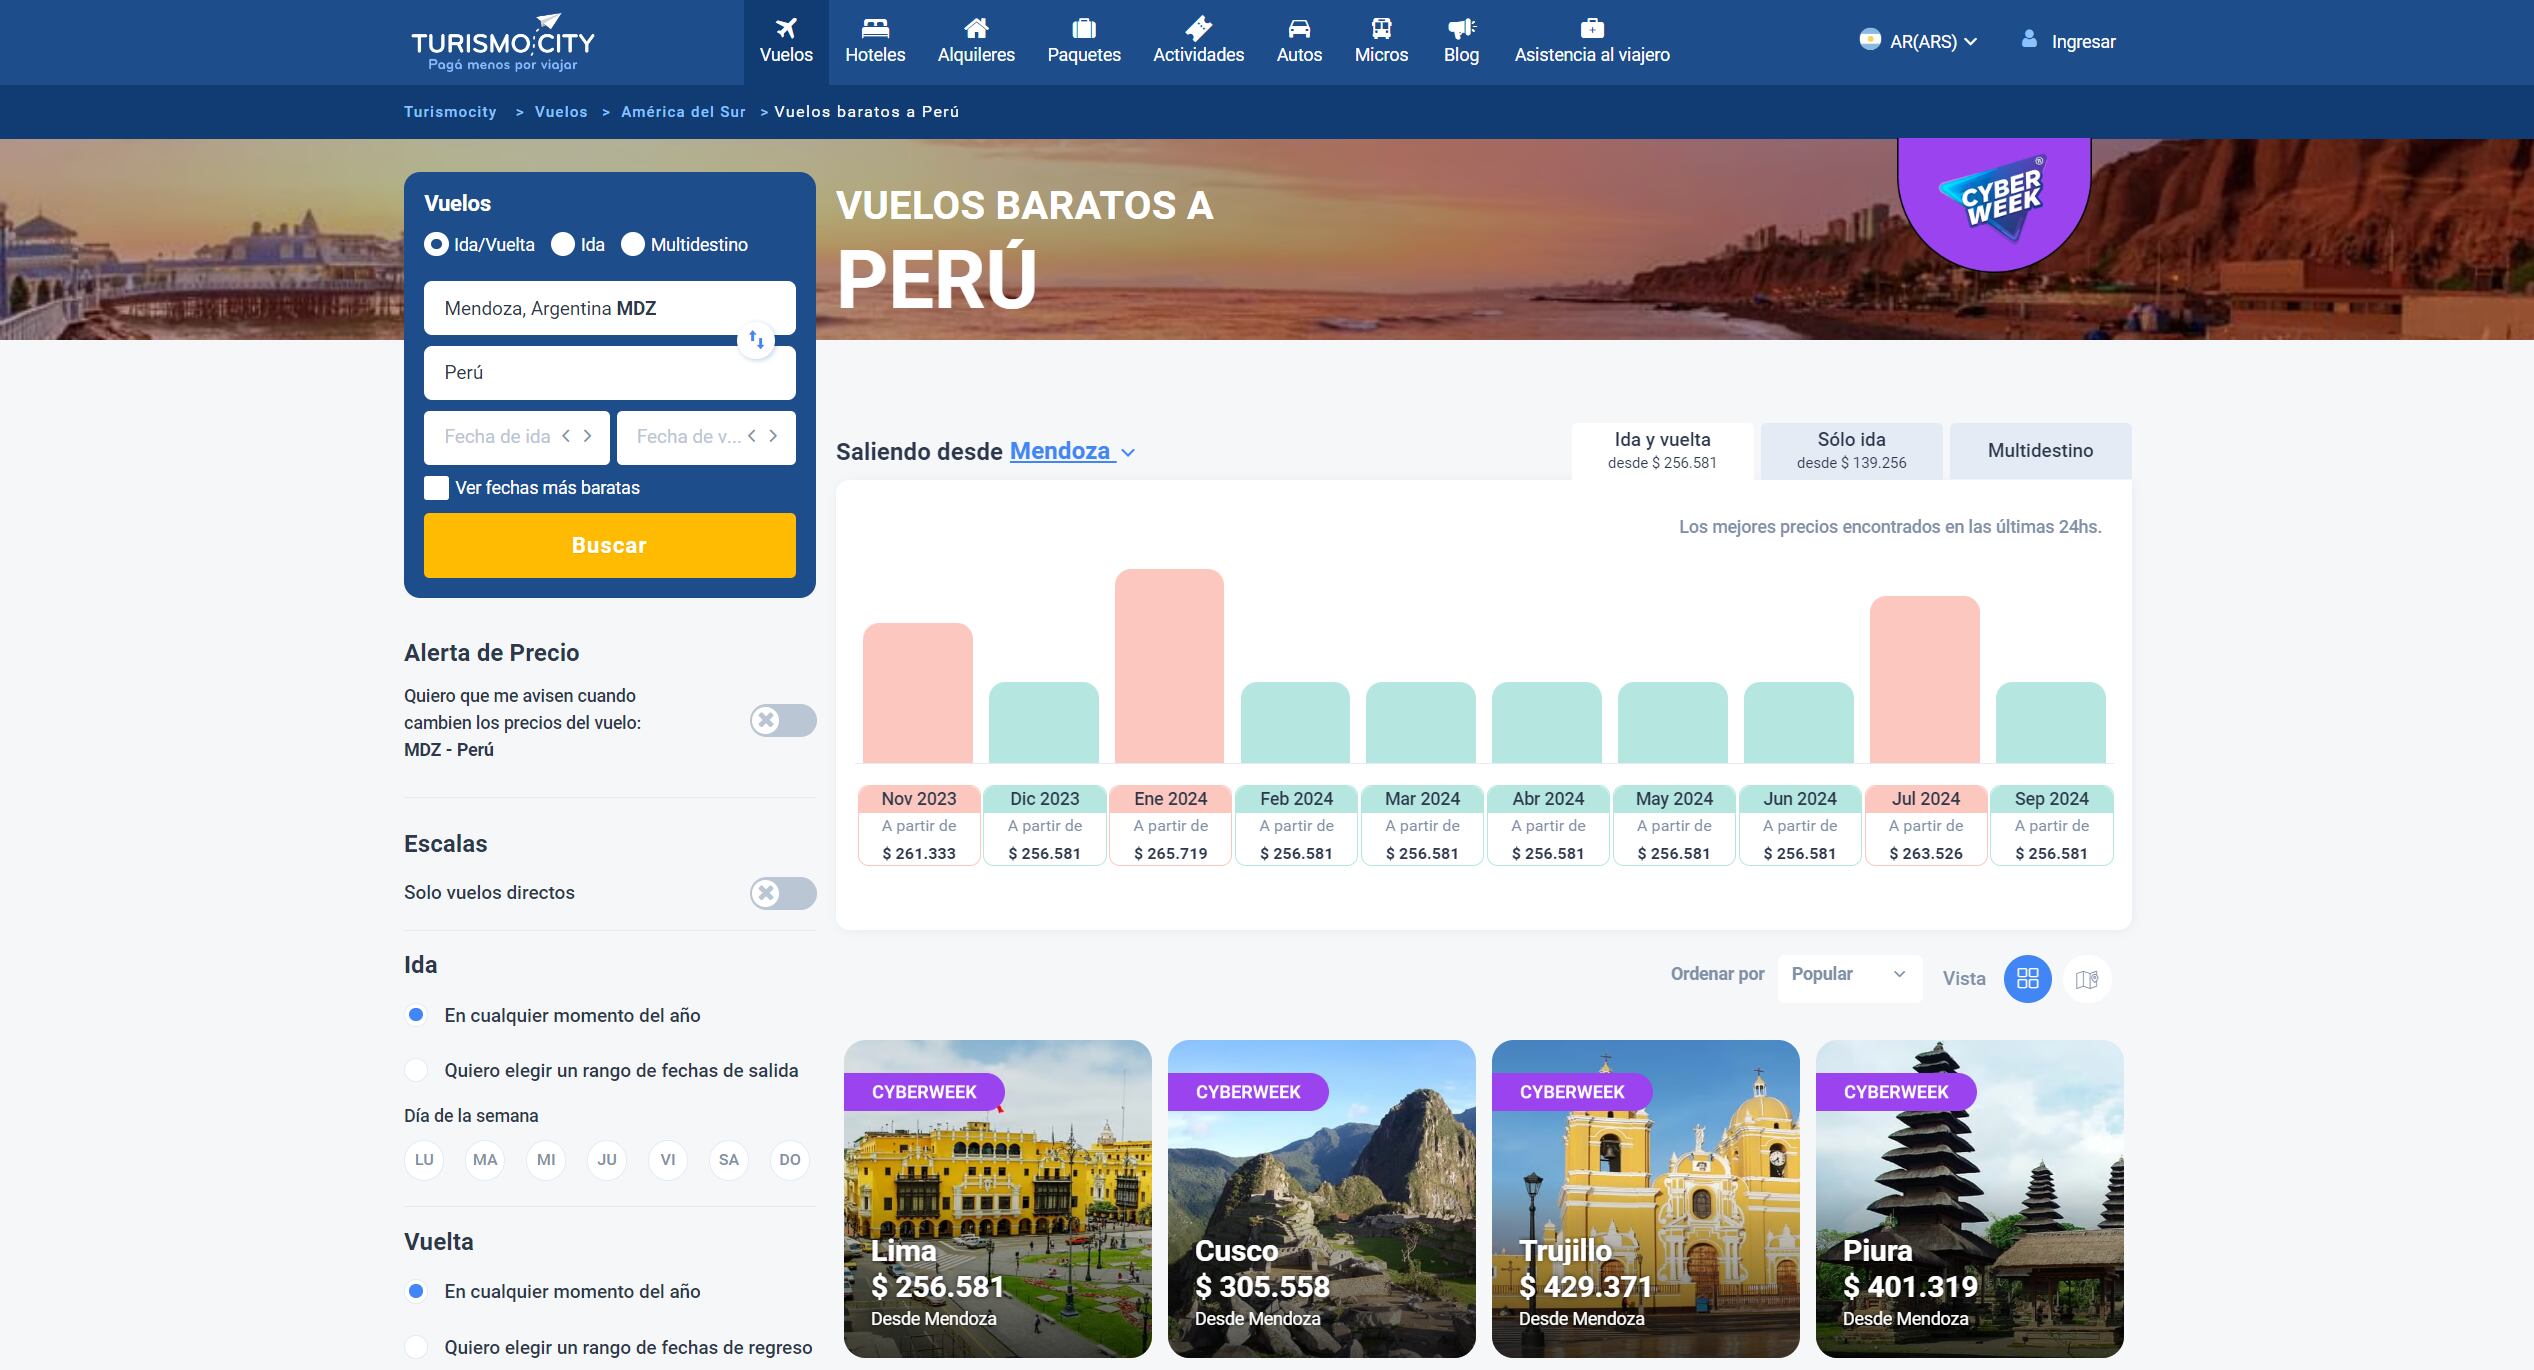Open Asistencia al viajero medical kit section
Image resolution: width=2534 pixels, height=1370 pixels.
tap(1592, 42)
